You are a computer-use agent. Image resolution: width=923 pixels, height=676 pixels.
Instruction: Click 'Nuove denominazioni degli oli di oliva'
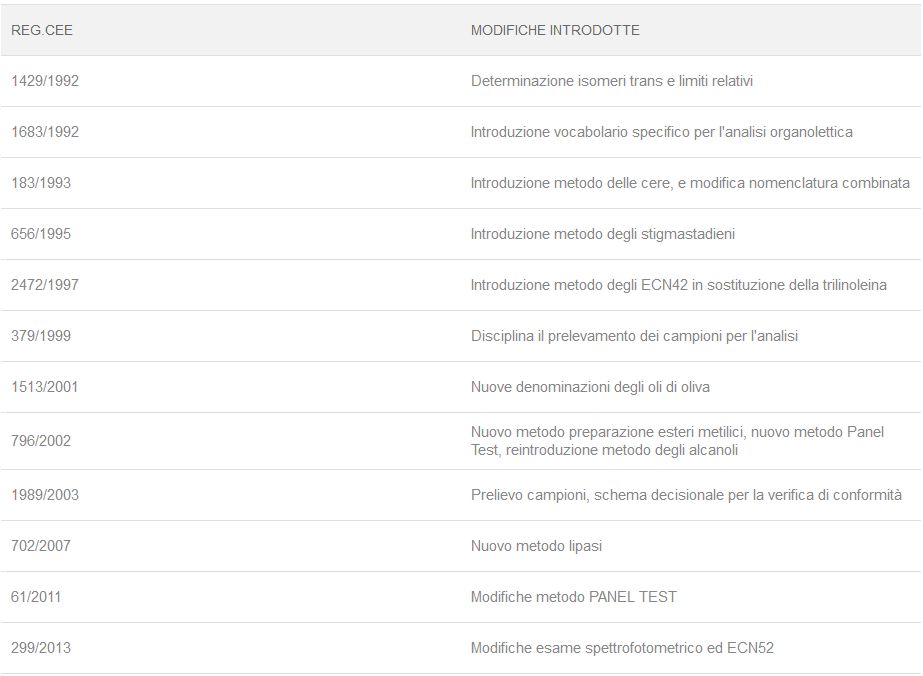click(x=590, y=387)
